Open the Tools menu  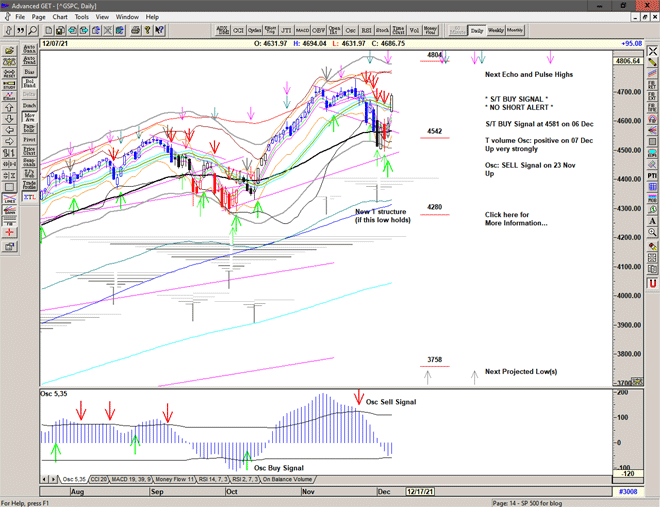82,17
